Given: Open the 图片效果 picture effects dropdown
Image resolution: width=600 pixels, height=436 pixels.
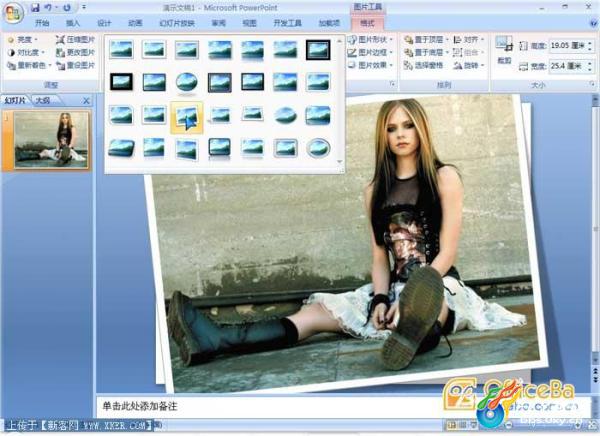Looking at the screenshot, I should coord(370,65).
